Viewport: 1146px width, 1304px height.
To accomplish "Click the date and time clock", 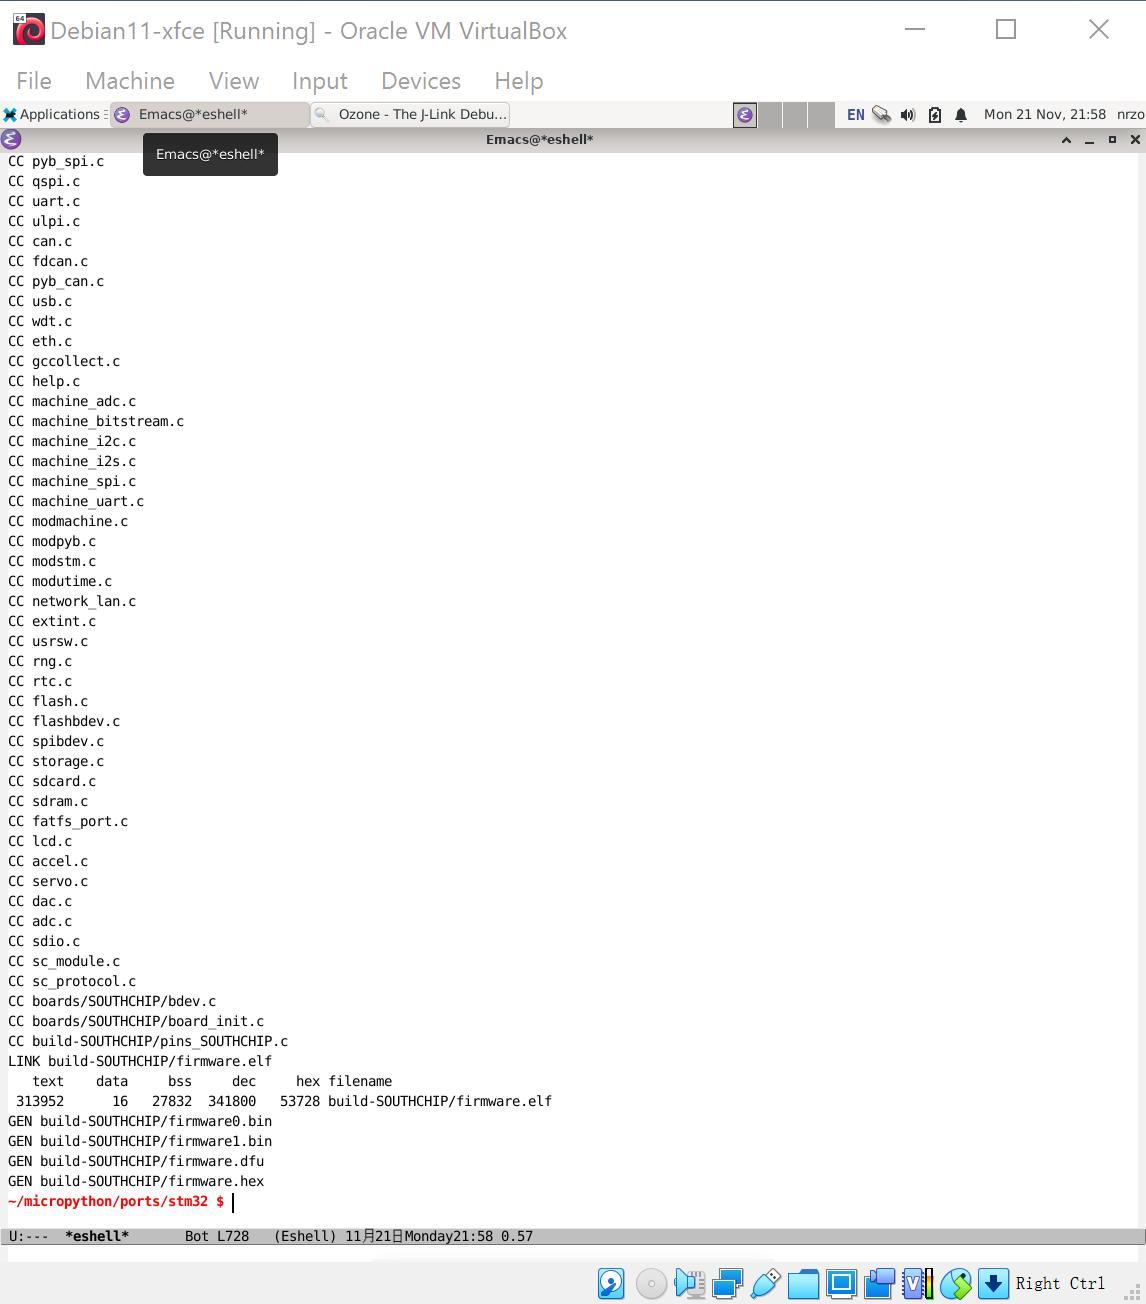I will tap(1044, 114).
